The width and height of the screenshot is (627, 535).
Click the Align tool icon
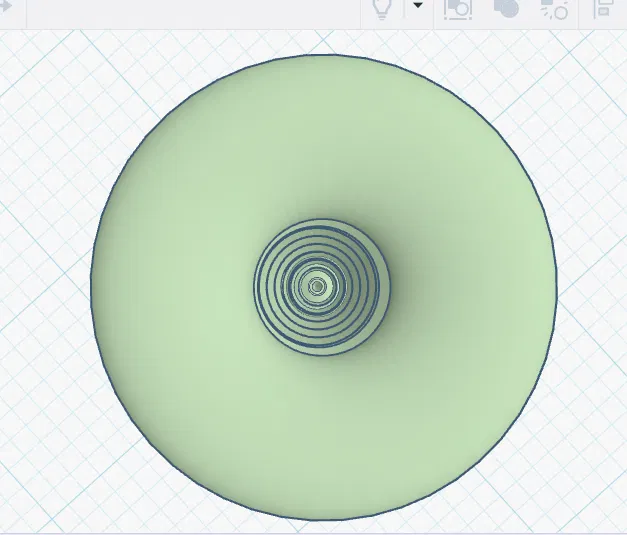point(604,8)
